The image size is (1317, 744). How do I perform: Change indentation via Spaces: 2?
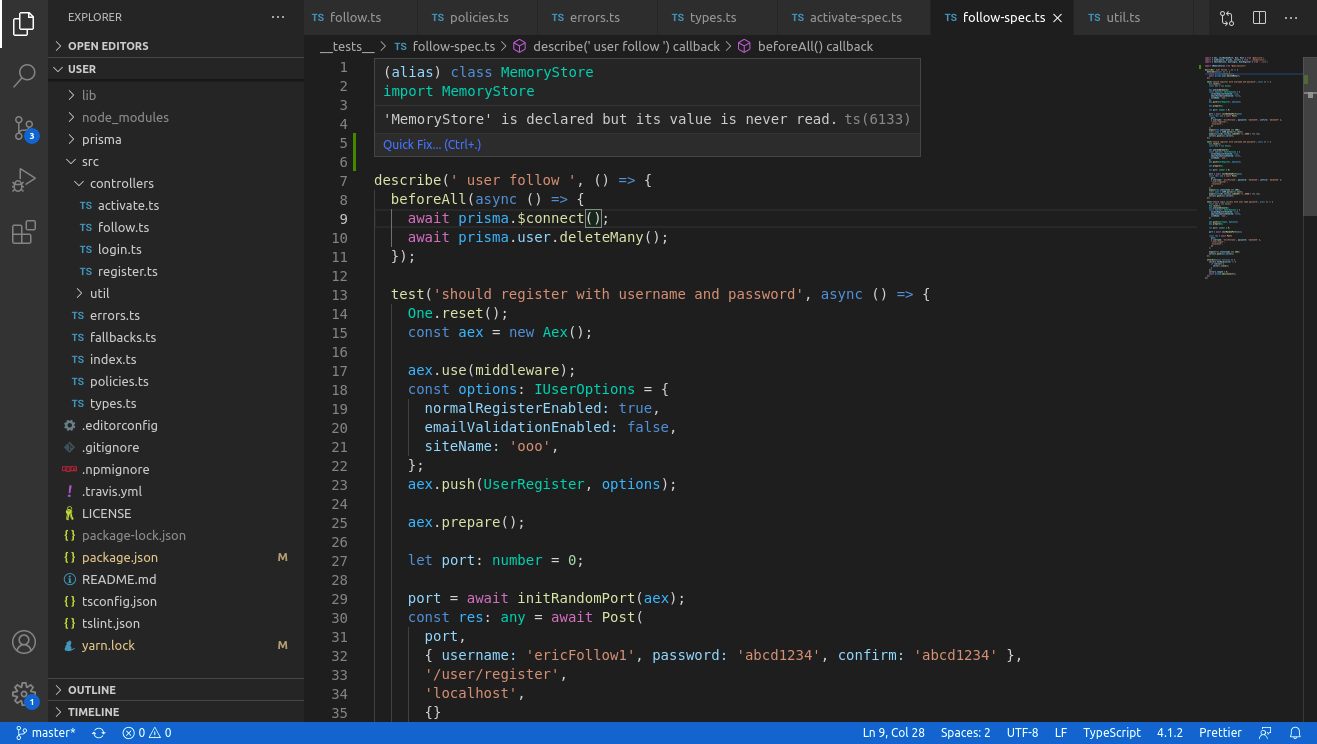pos(965,733)
